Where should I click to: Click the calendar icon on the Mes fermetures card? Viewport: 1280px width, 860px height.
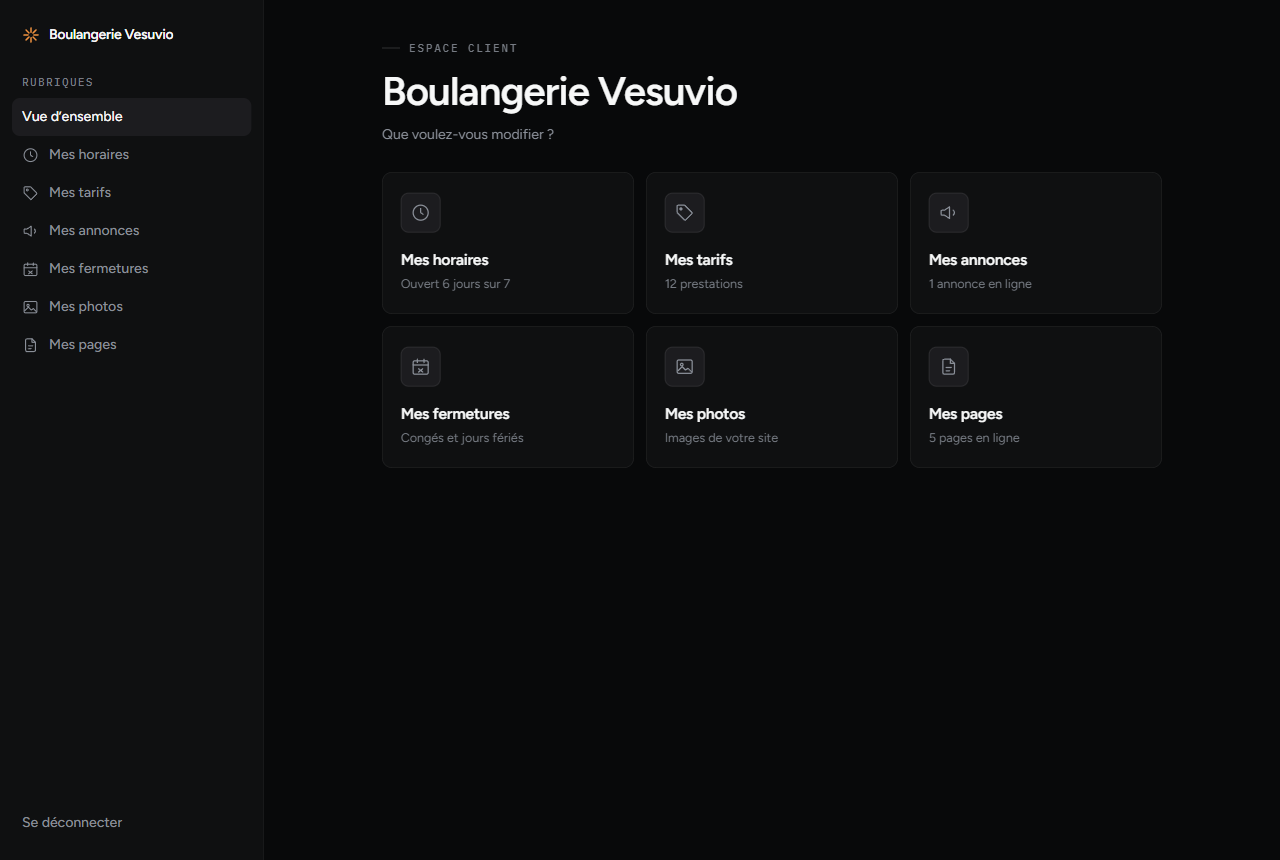421,367
